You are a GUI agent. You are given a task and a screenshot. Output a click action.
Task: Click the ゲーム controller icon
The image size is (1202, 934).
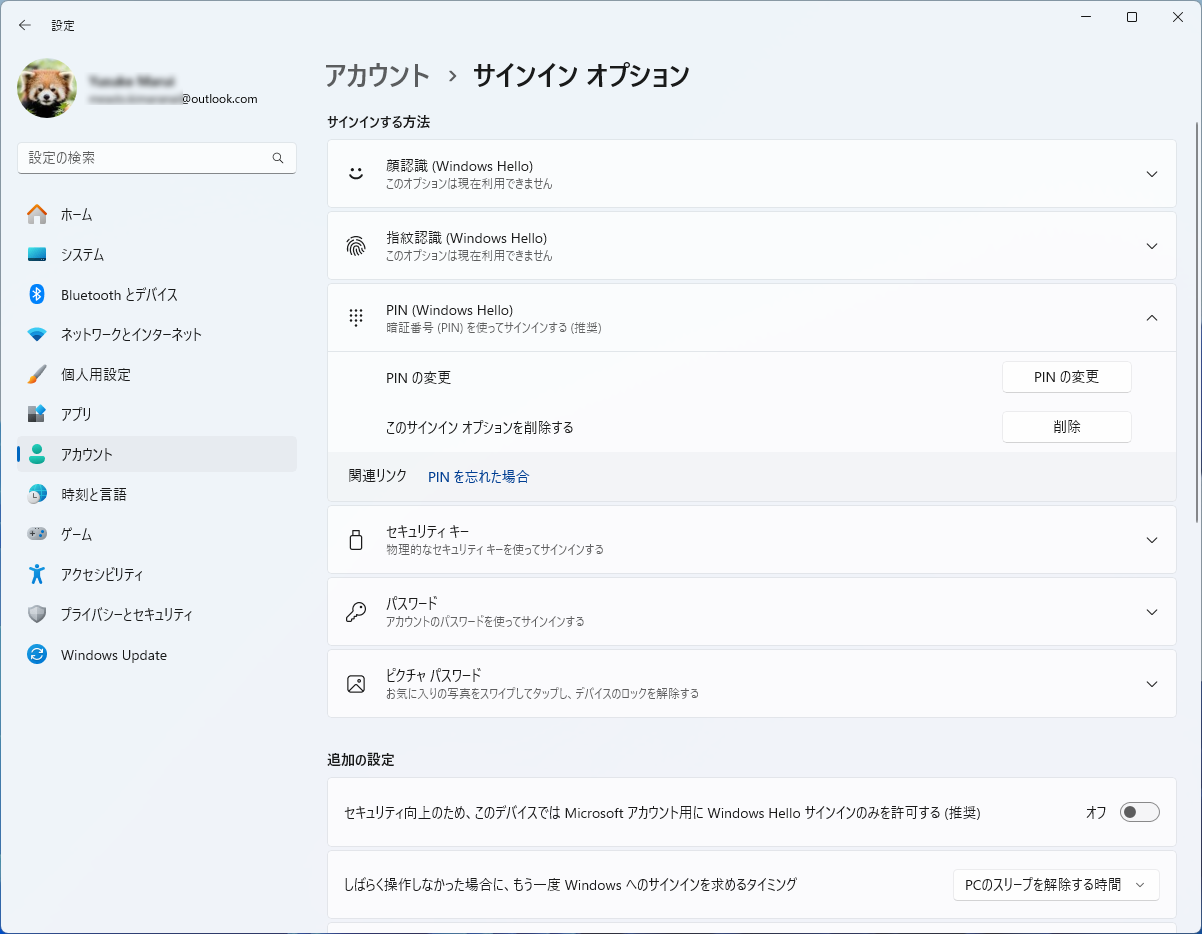pos(37,534)
